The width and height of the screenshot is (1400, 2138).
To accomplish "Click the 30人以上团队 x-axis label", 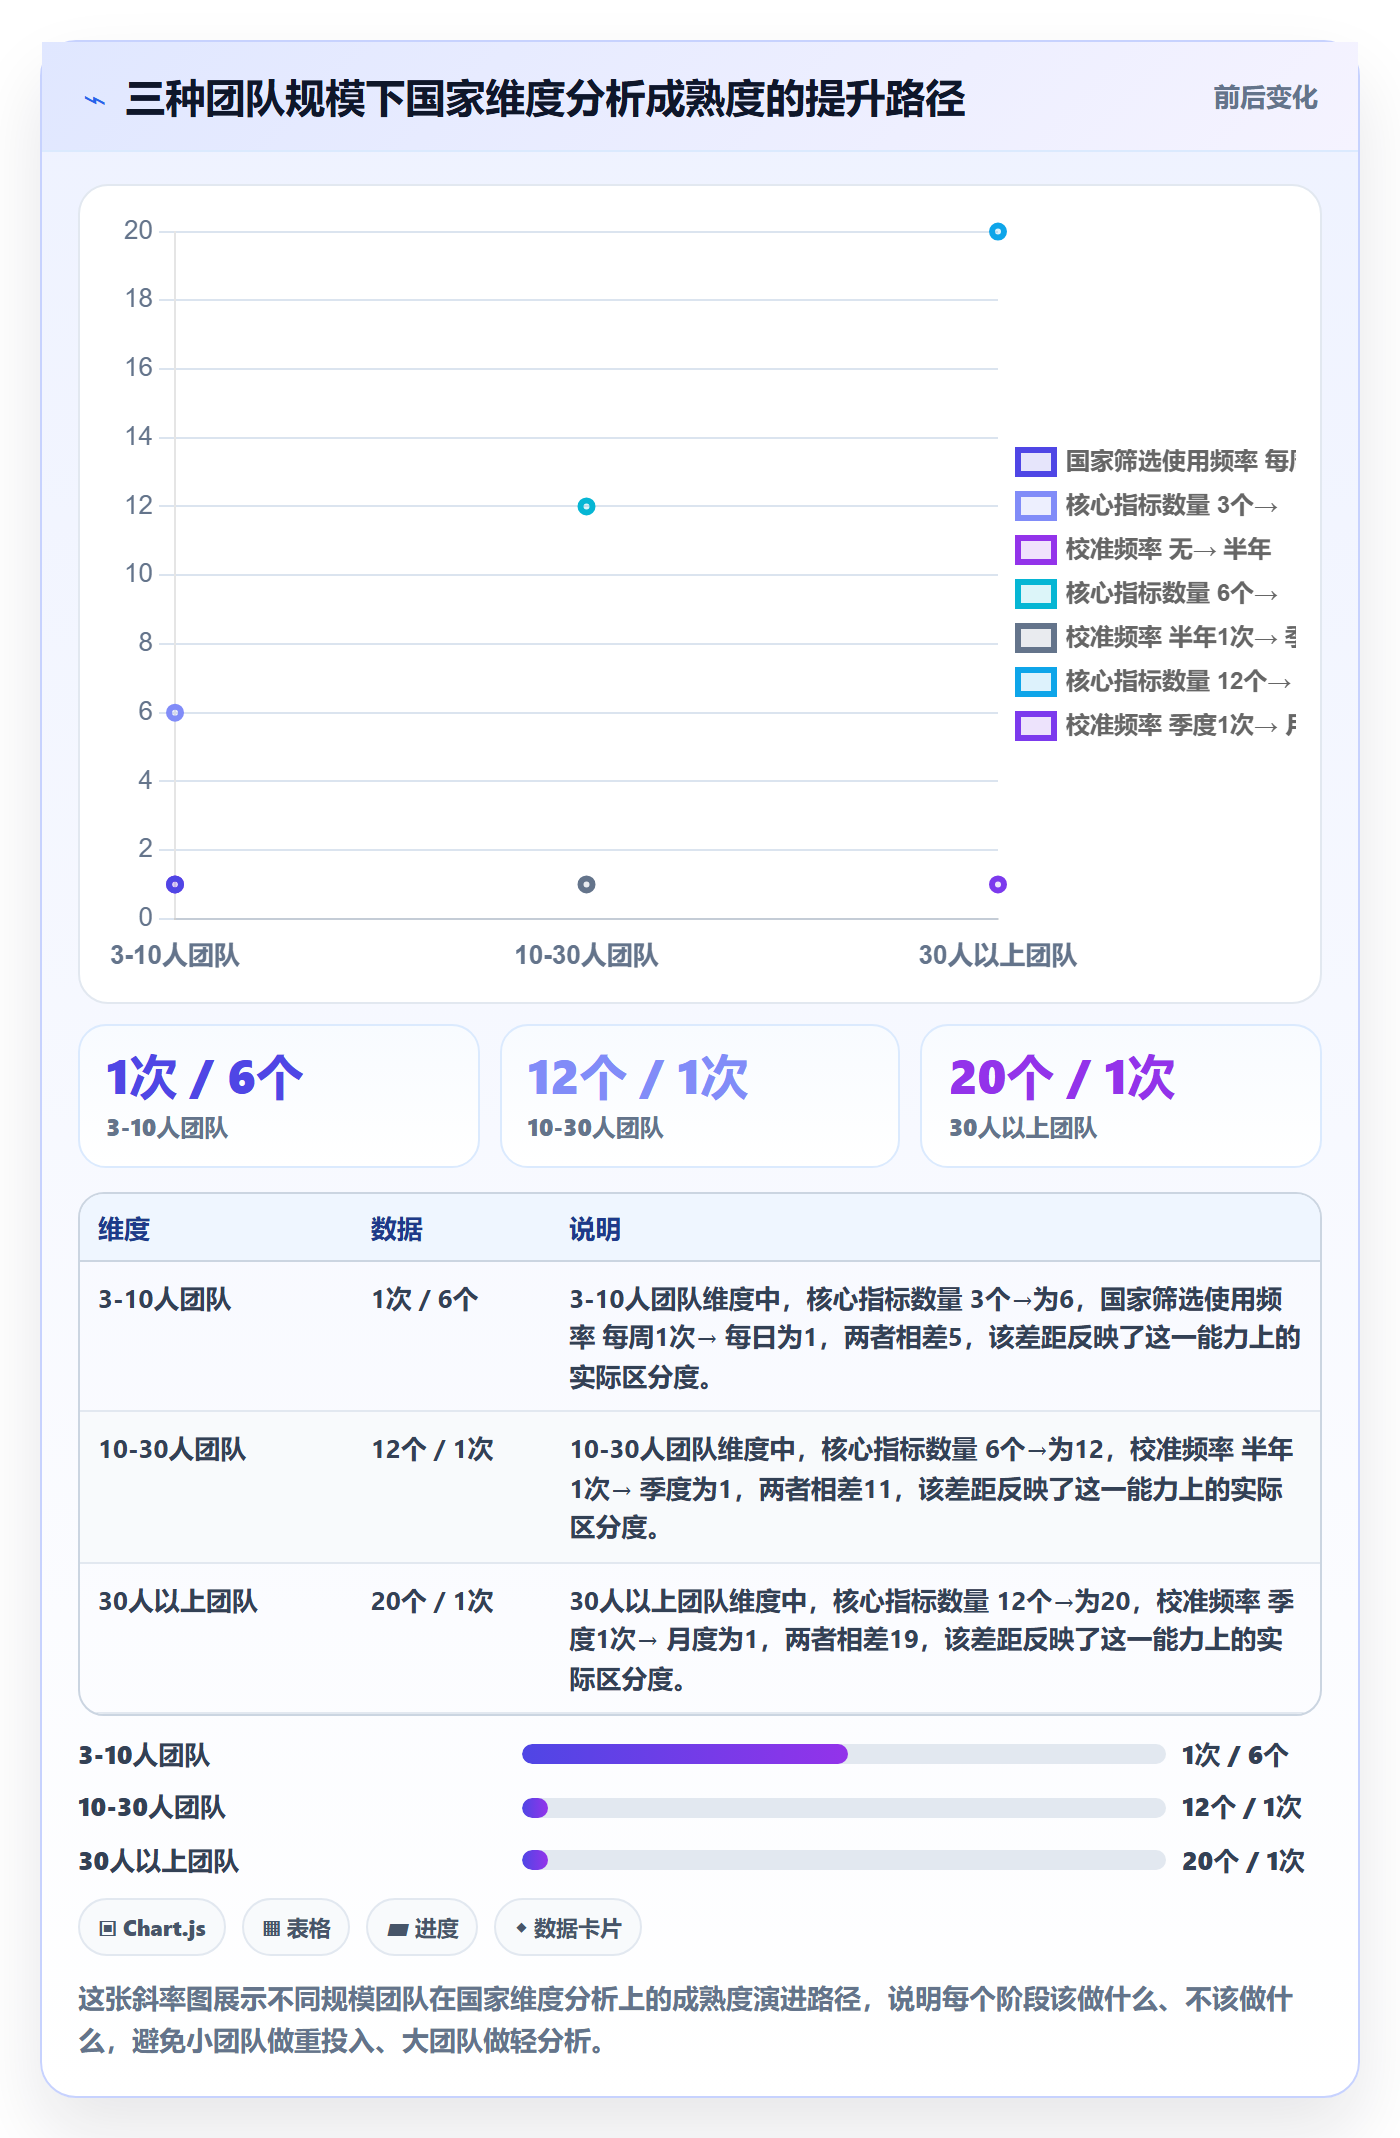I will click(997, 955).
